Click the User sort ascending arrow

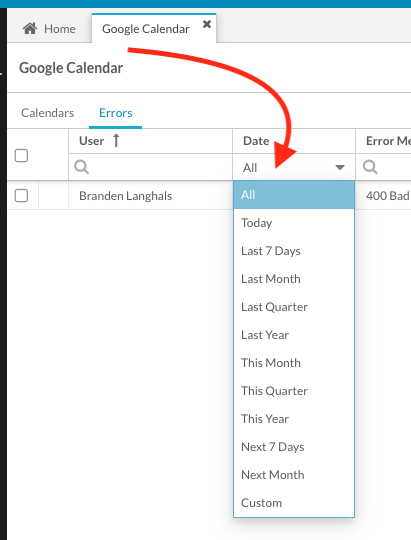point(116,141)
